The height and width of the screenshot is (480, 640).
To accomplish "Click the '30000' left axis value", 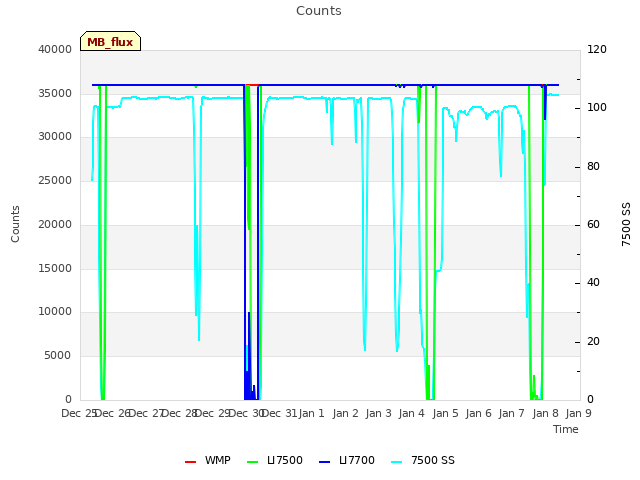I will (55, 136).
